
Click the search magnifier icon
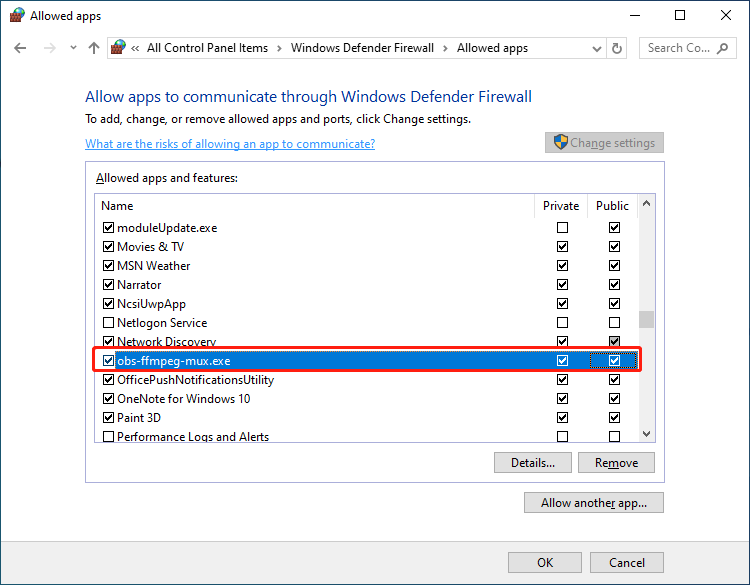click(x=723, y=48)
